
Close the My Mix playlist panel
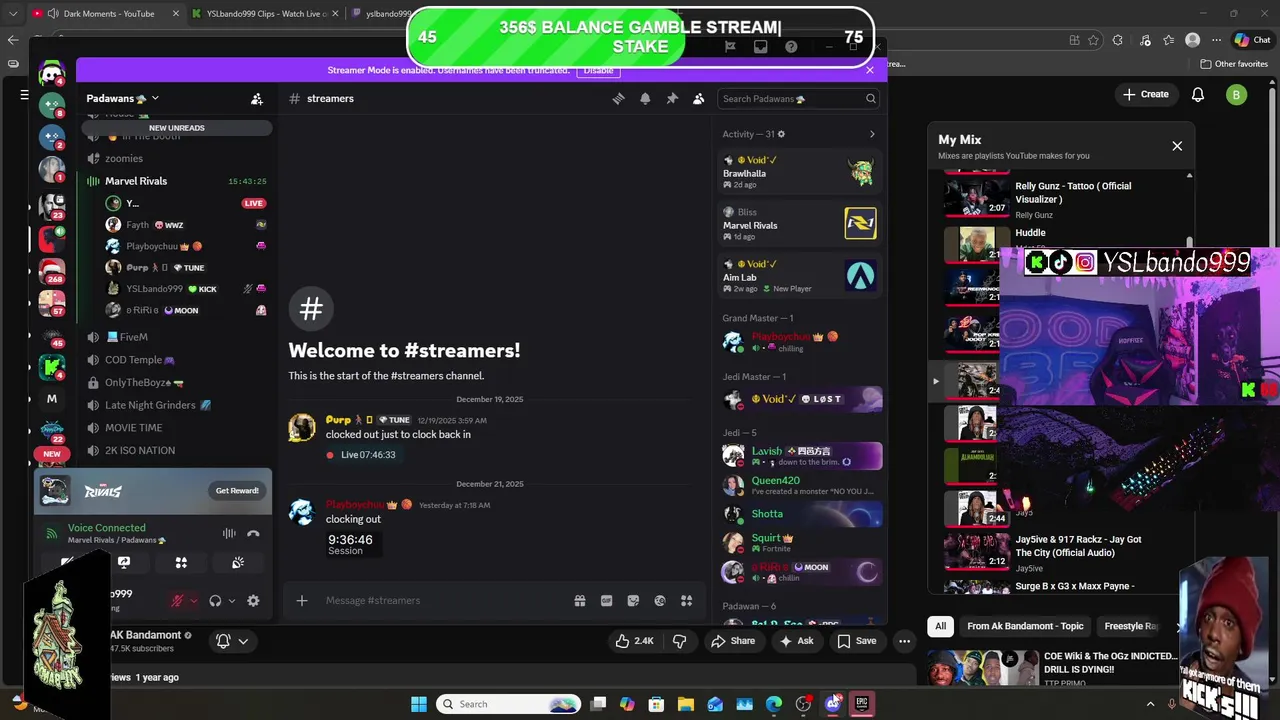point(1177,146)
